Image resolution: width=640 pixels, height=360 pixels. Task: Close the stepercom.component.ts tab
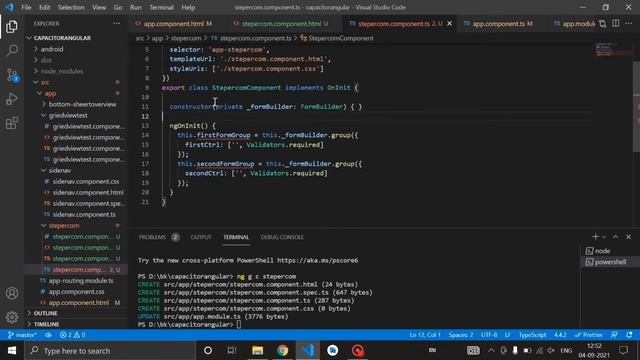click(449, 24)
